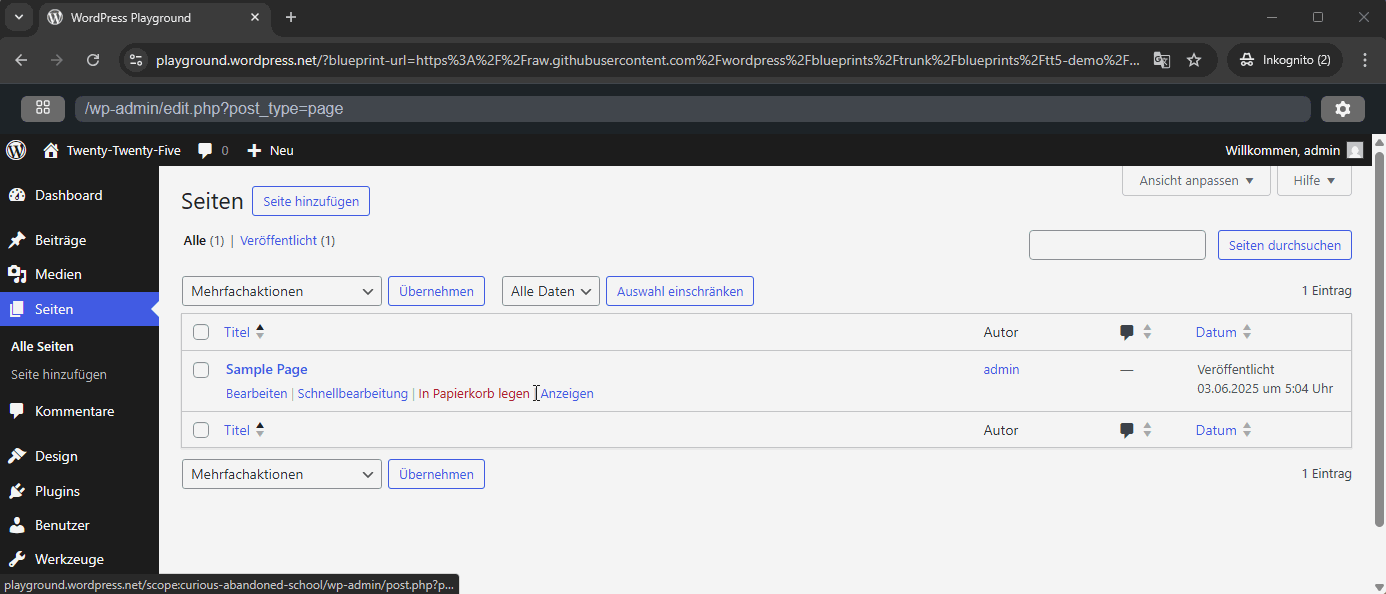Open the WordPress logo menu in admin bar
1386x594 pixels.
click(x=16, y=150)
